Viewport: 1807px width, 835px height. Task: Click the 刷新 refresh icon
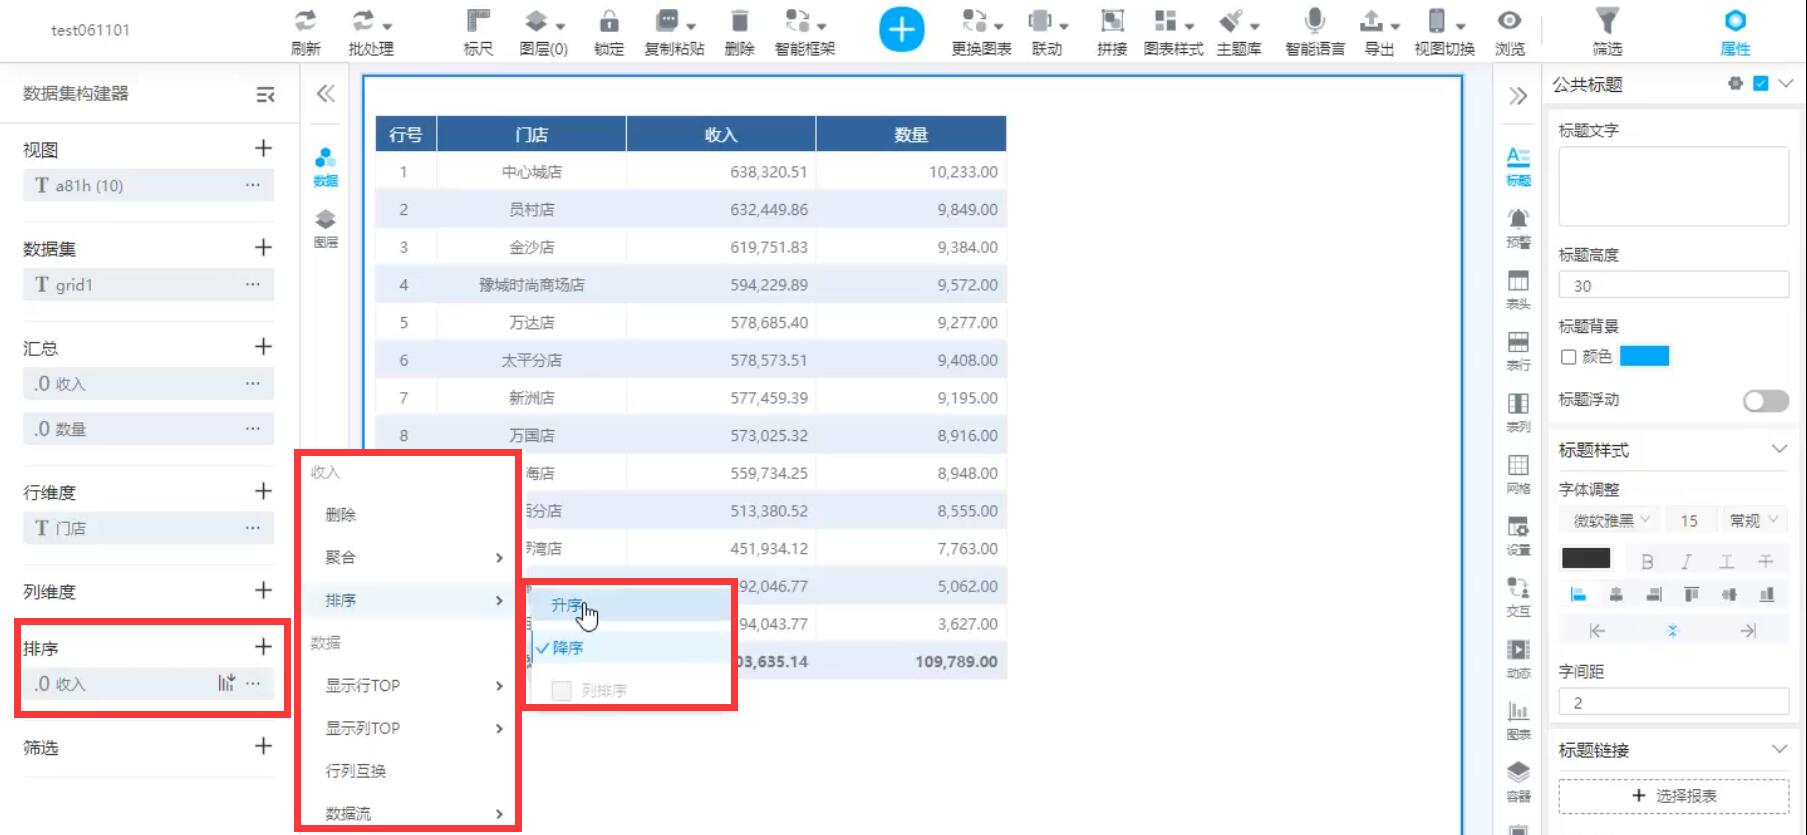306,21
